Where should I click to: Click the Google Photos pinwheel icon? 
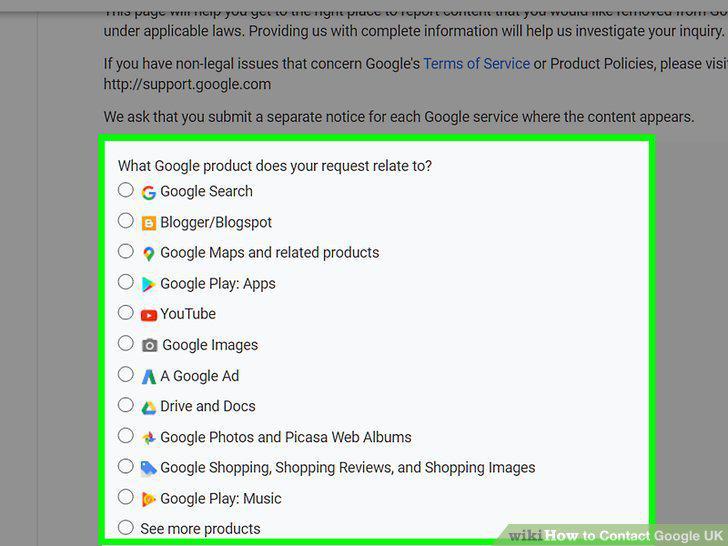[x=149, y=438]
